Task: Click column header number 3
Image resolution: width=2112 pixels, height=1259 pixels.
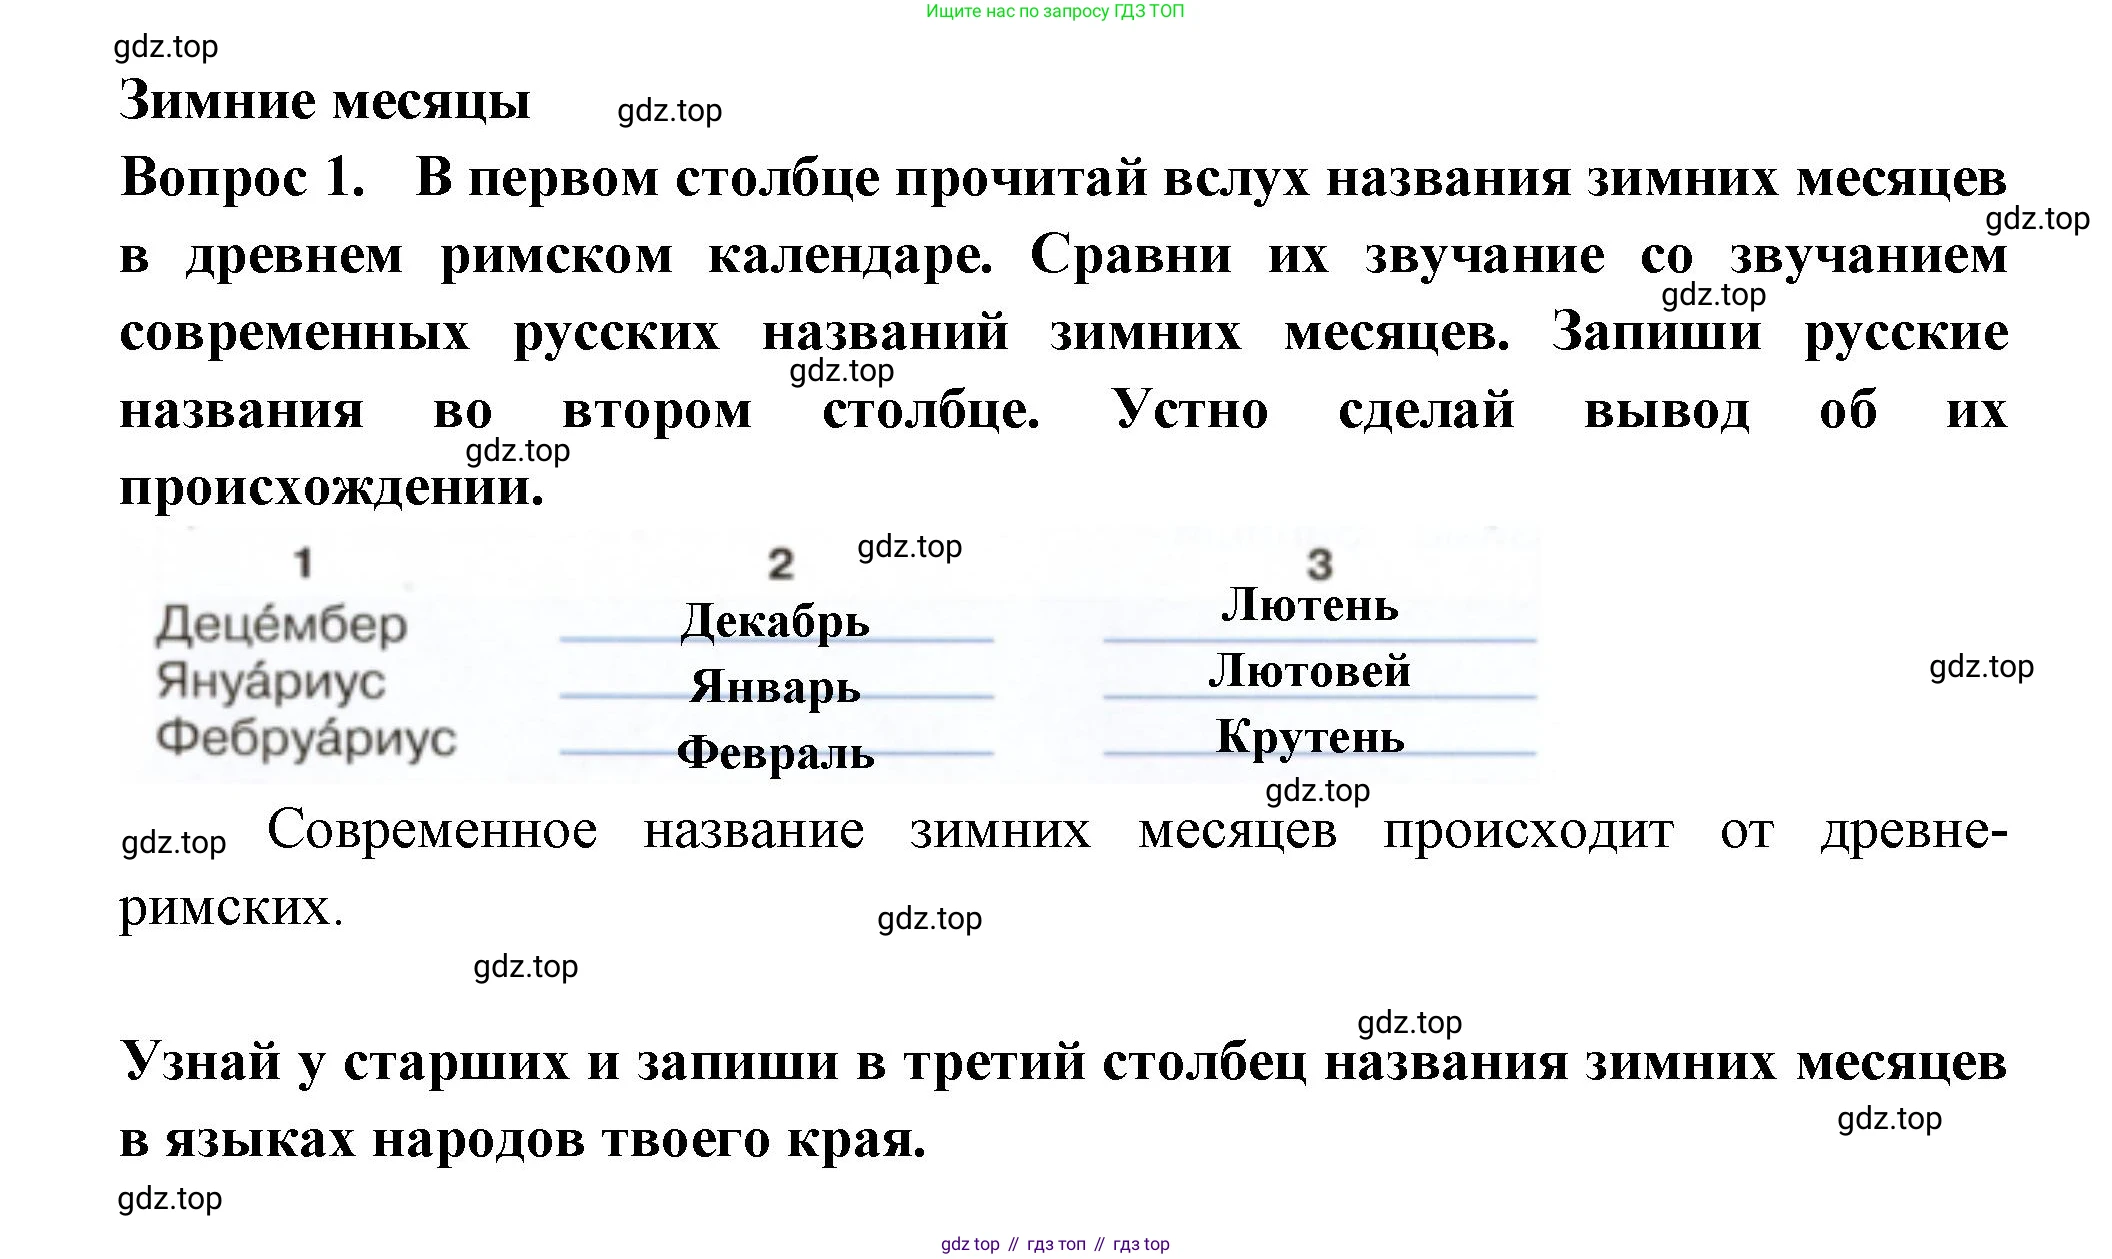Action: (1319, 565)
